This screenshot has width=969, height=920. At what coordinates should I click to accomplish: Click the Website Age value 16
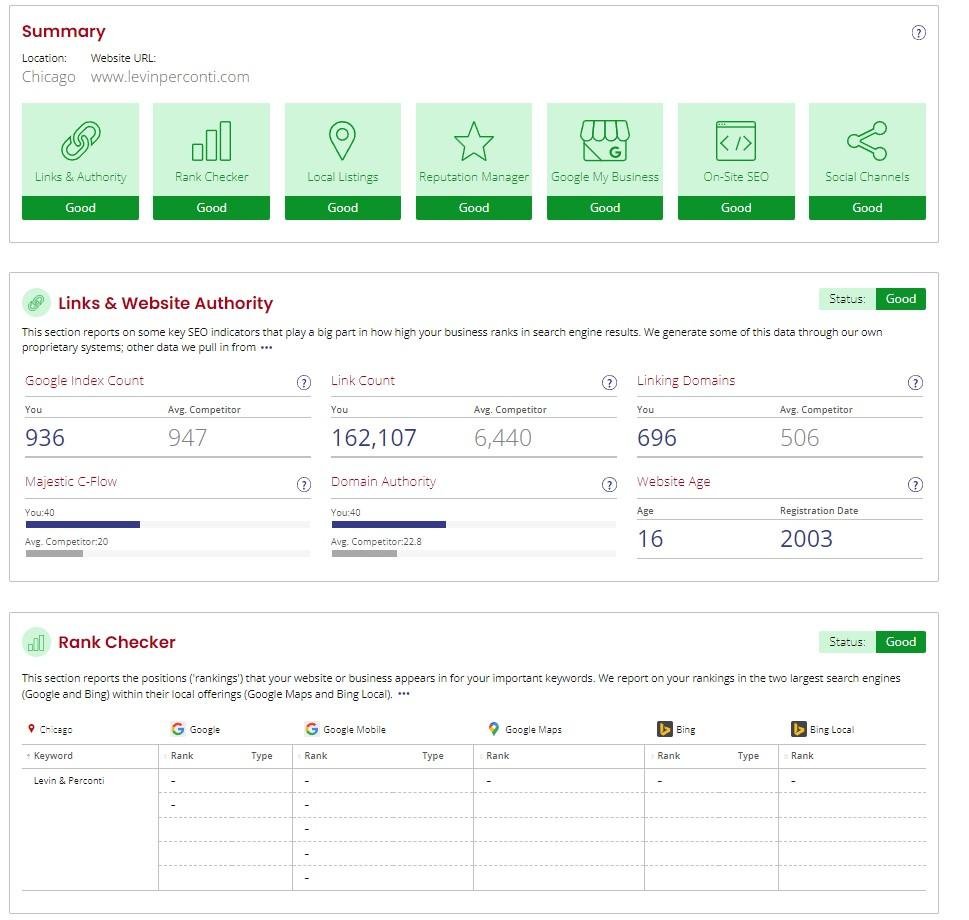click(x=650, y=539)
